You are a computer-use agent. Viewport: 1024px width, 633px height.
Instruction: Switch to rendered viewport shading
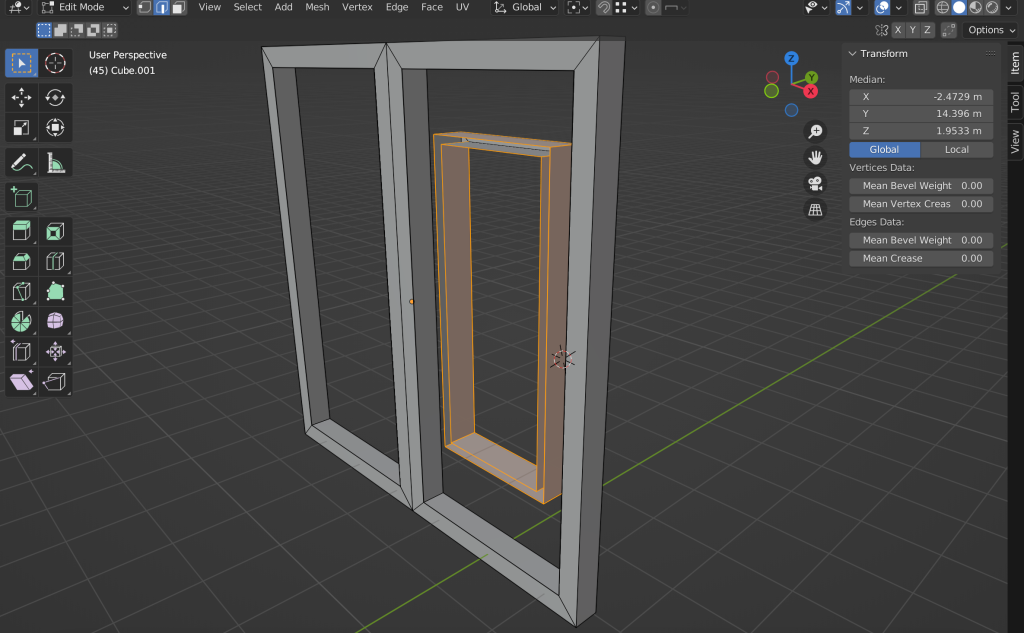[x=992, y=8]
